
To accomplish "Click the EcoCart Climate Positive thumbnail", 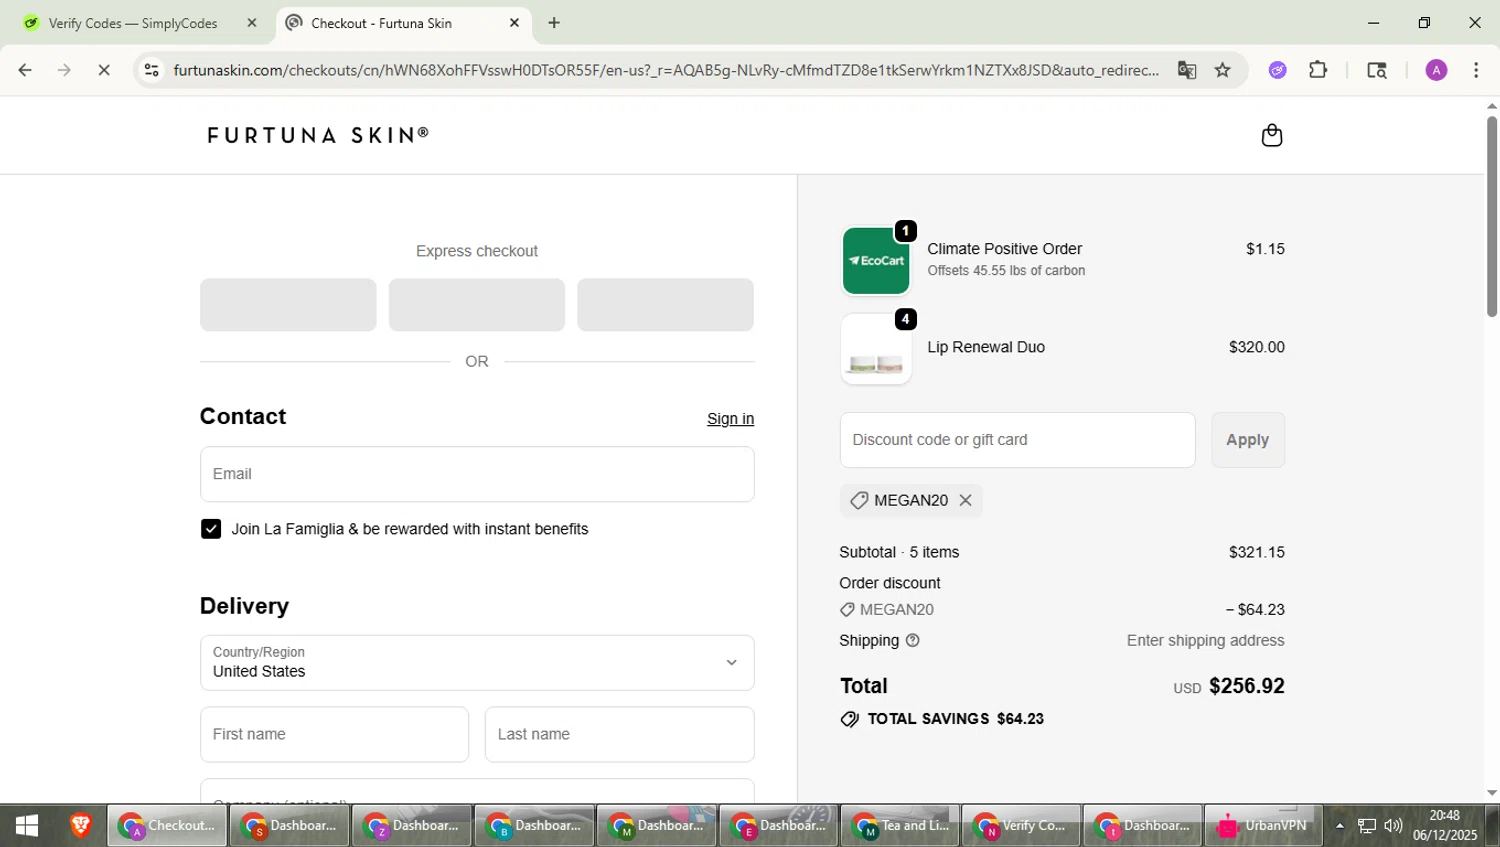I will [876, 261].
